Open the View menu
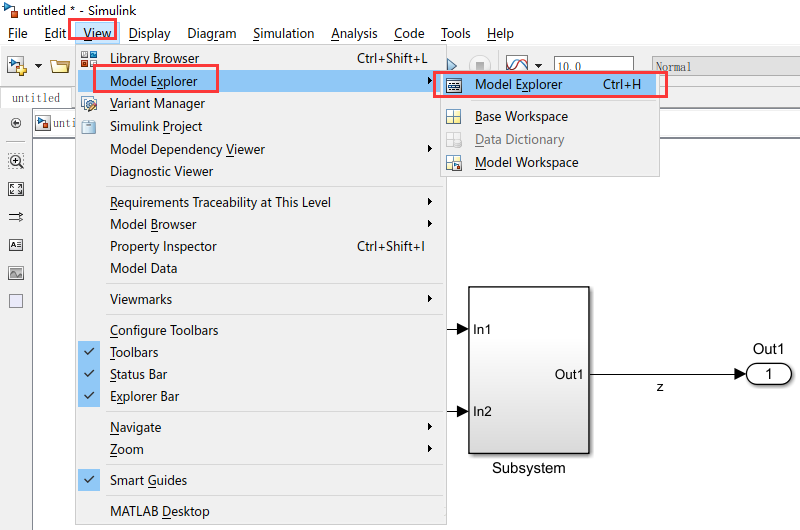The height and width of the screenshot is (530, 800). [97, 34]
